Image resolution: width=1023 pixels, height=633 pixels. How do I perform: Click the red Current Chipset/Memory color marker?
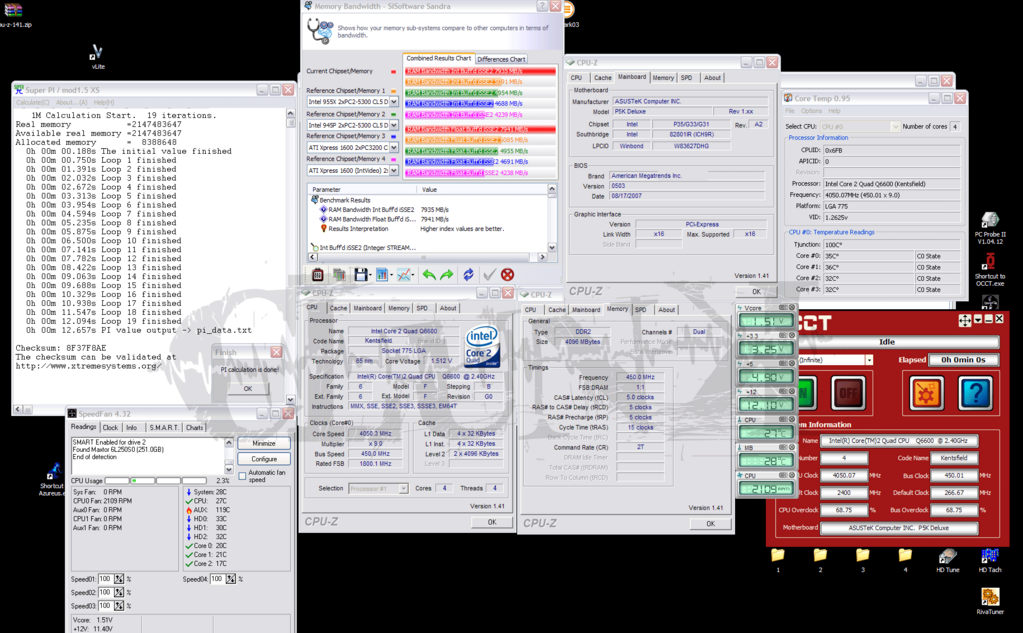[393, 72]
